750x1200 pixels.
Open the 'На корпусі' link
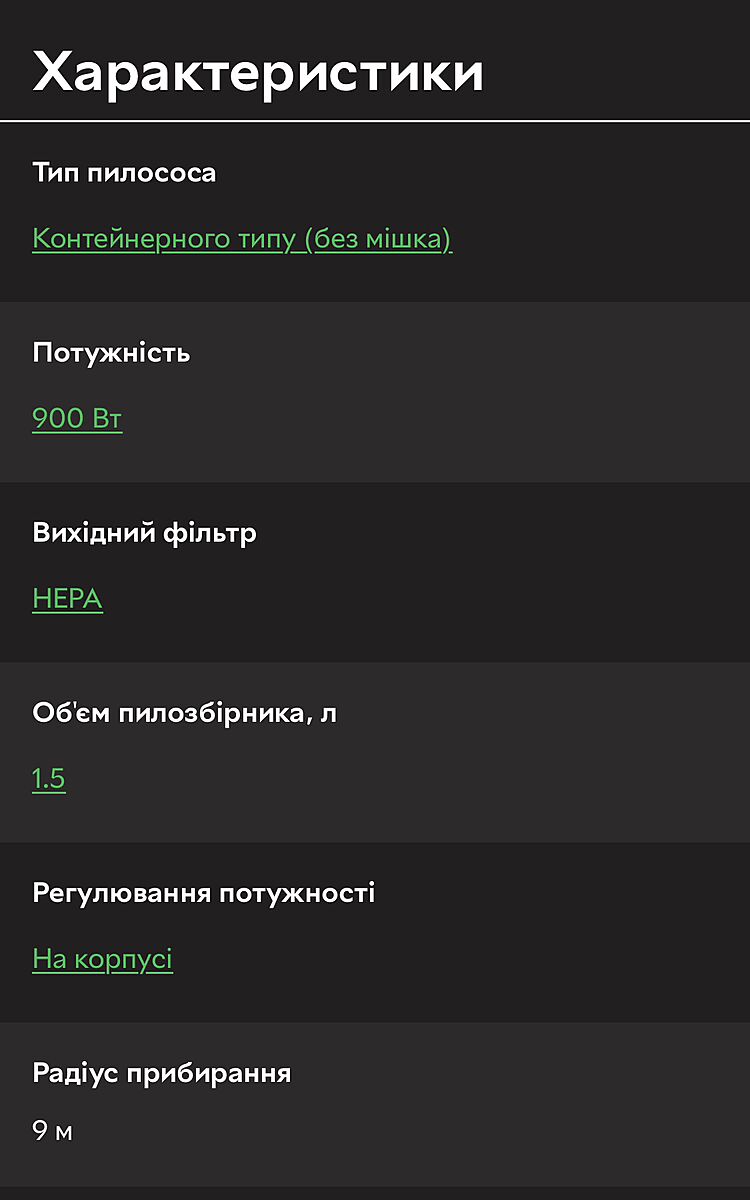tap(102, 959)
